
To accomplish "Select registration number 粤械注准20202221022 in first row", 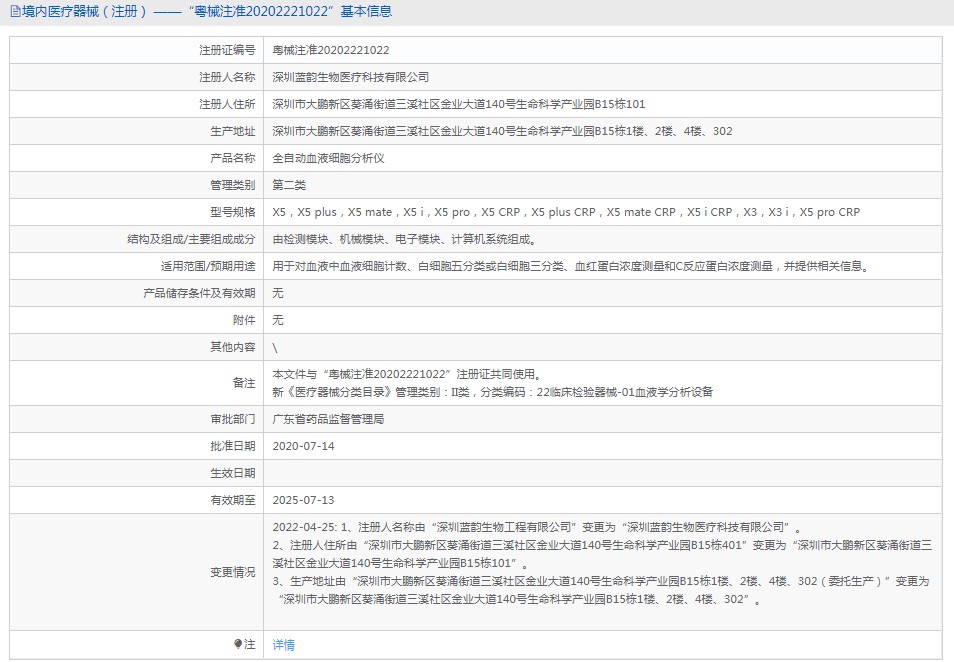I will tap(331, 50).
